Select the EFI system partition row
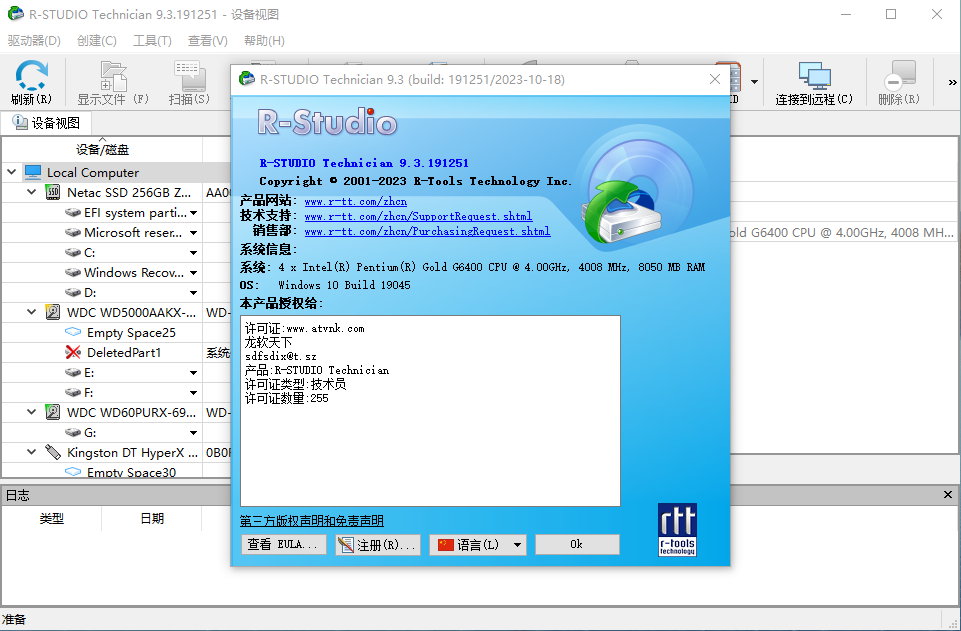The image size is (961, 631). pos(116,213)
